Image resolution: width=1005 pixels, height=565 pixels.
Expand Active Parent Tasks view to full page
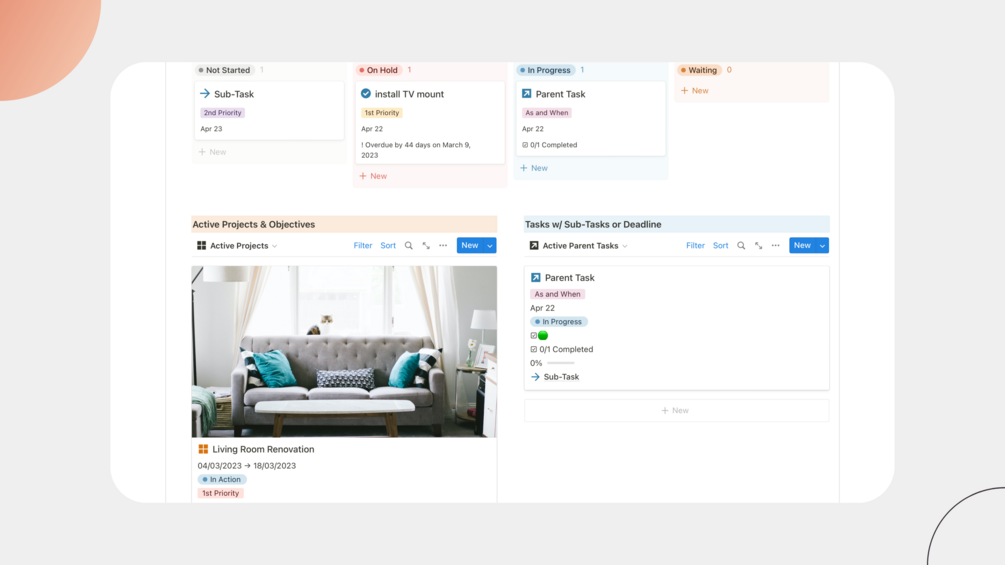coord(758,245)
